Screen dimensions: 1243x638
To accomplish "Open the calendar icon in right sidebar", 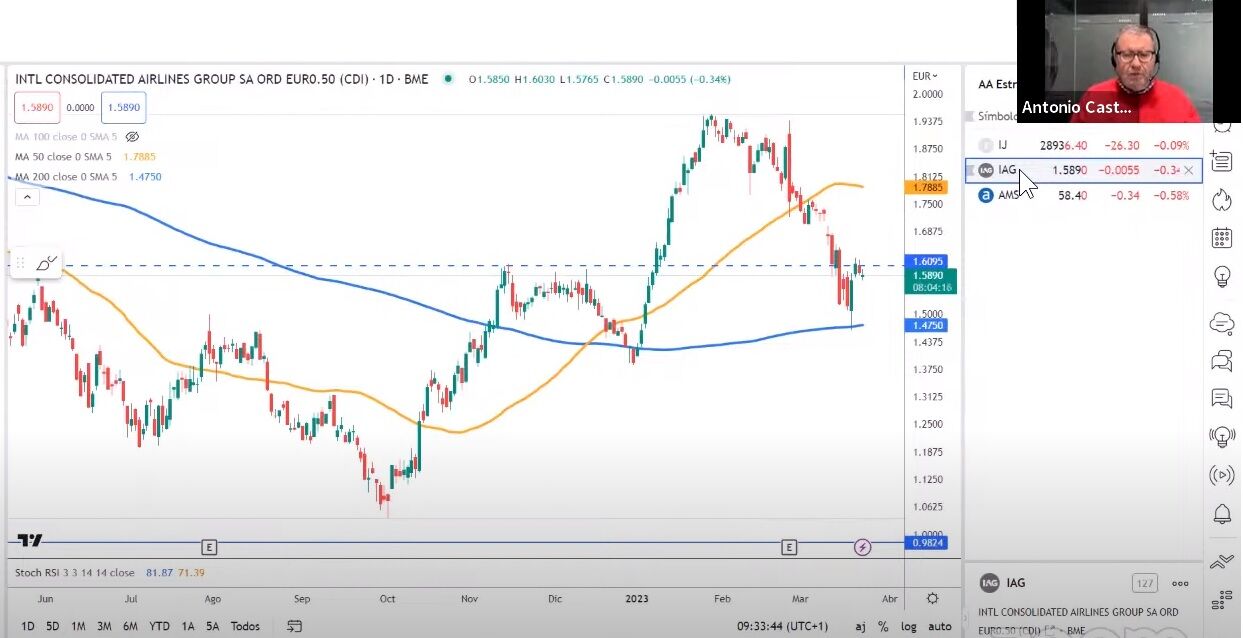I will 1221,238.
